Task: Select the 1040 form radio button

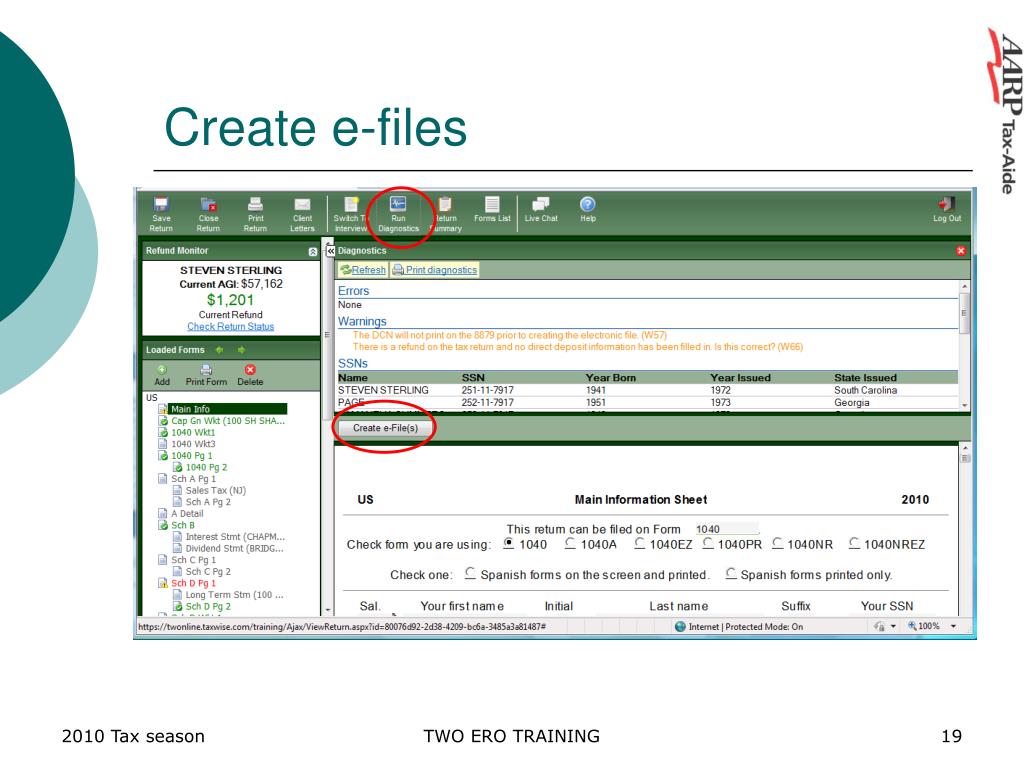Action: [x=509, y=543]
